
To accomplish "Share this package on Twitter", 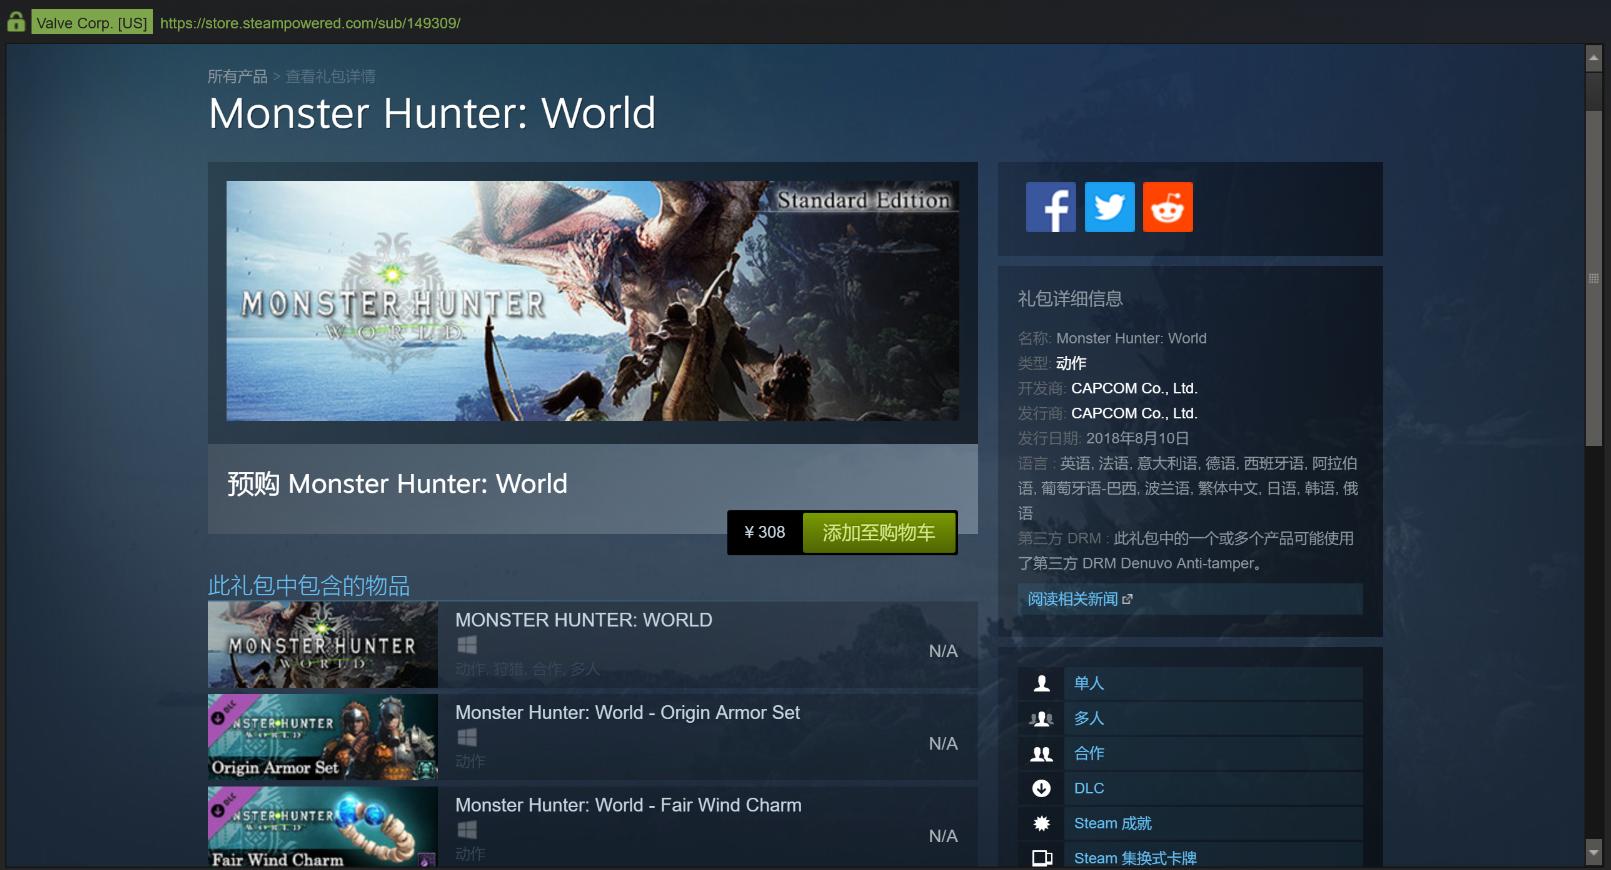I will [1110, 207].
